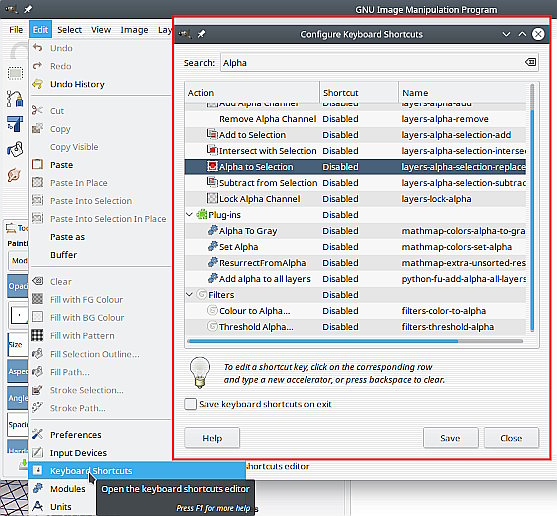Click the Paste In Place icon

pyautogui.click(x=37, y=183)
